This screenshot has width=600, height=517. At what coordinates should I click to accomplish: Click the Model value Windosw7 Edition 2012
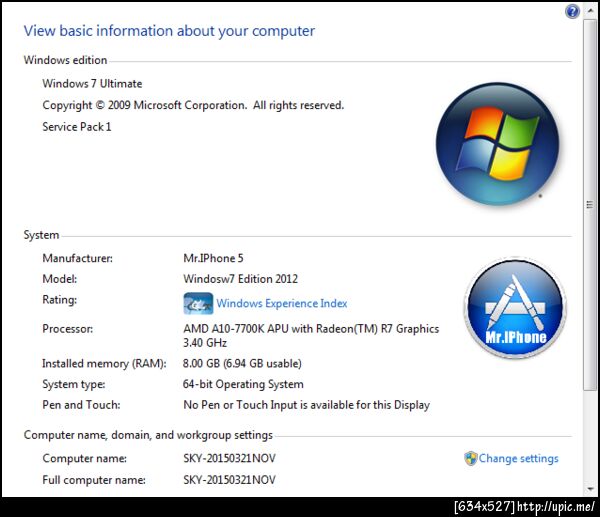coord(240,279)
